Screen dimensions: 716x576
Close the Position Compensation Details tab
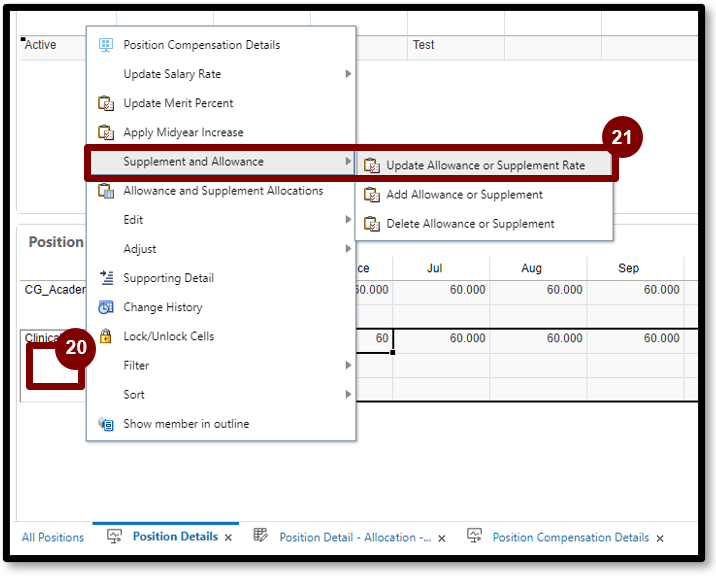(660, 538)
